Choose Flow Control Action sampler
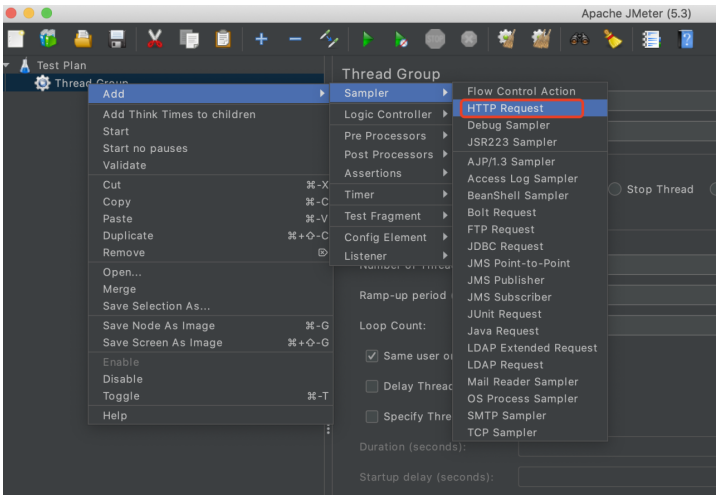 [530, 91]
